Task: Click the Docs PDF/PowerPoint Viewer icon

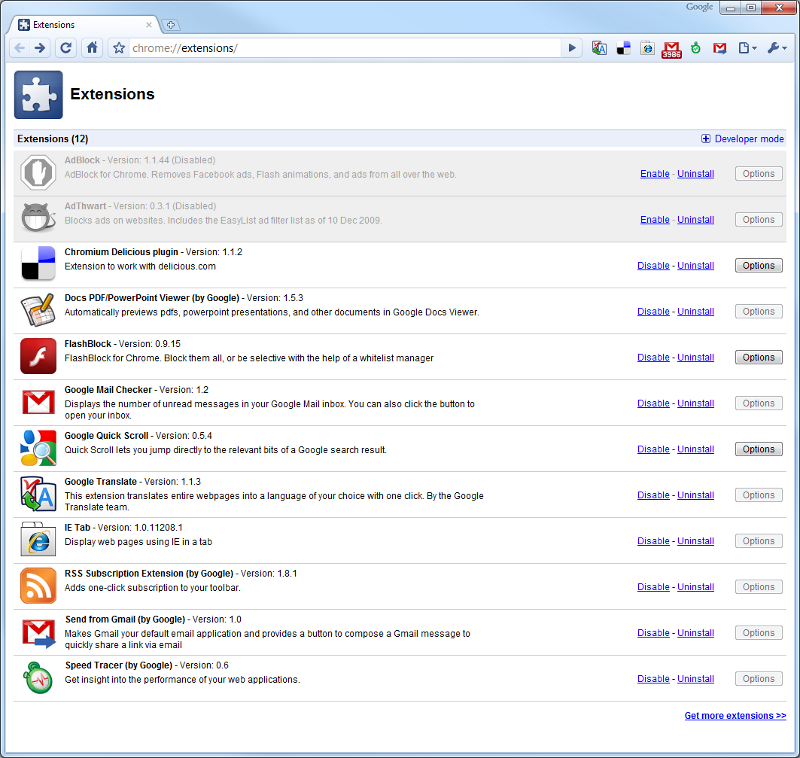Action: pos(38,309)
